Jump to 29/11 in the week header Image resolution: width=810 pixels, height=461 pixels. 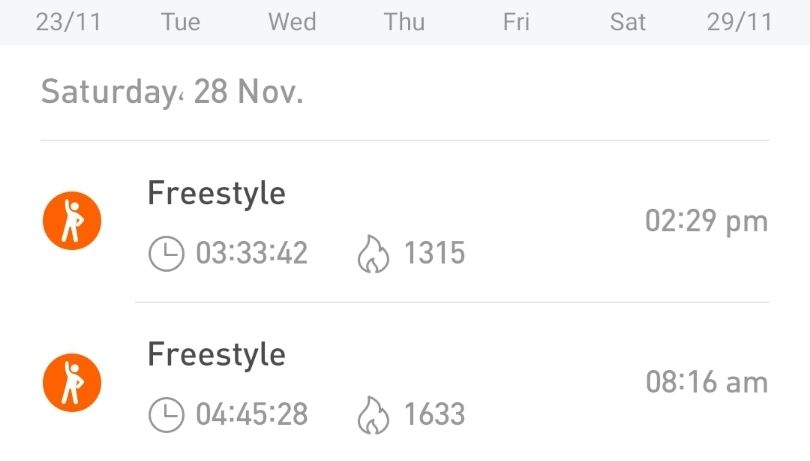(x=739, y=22)
